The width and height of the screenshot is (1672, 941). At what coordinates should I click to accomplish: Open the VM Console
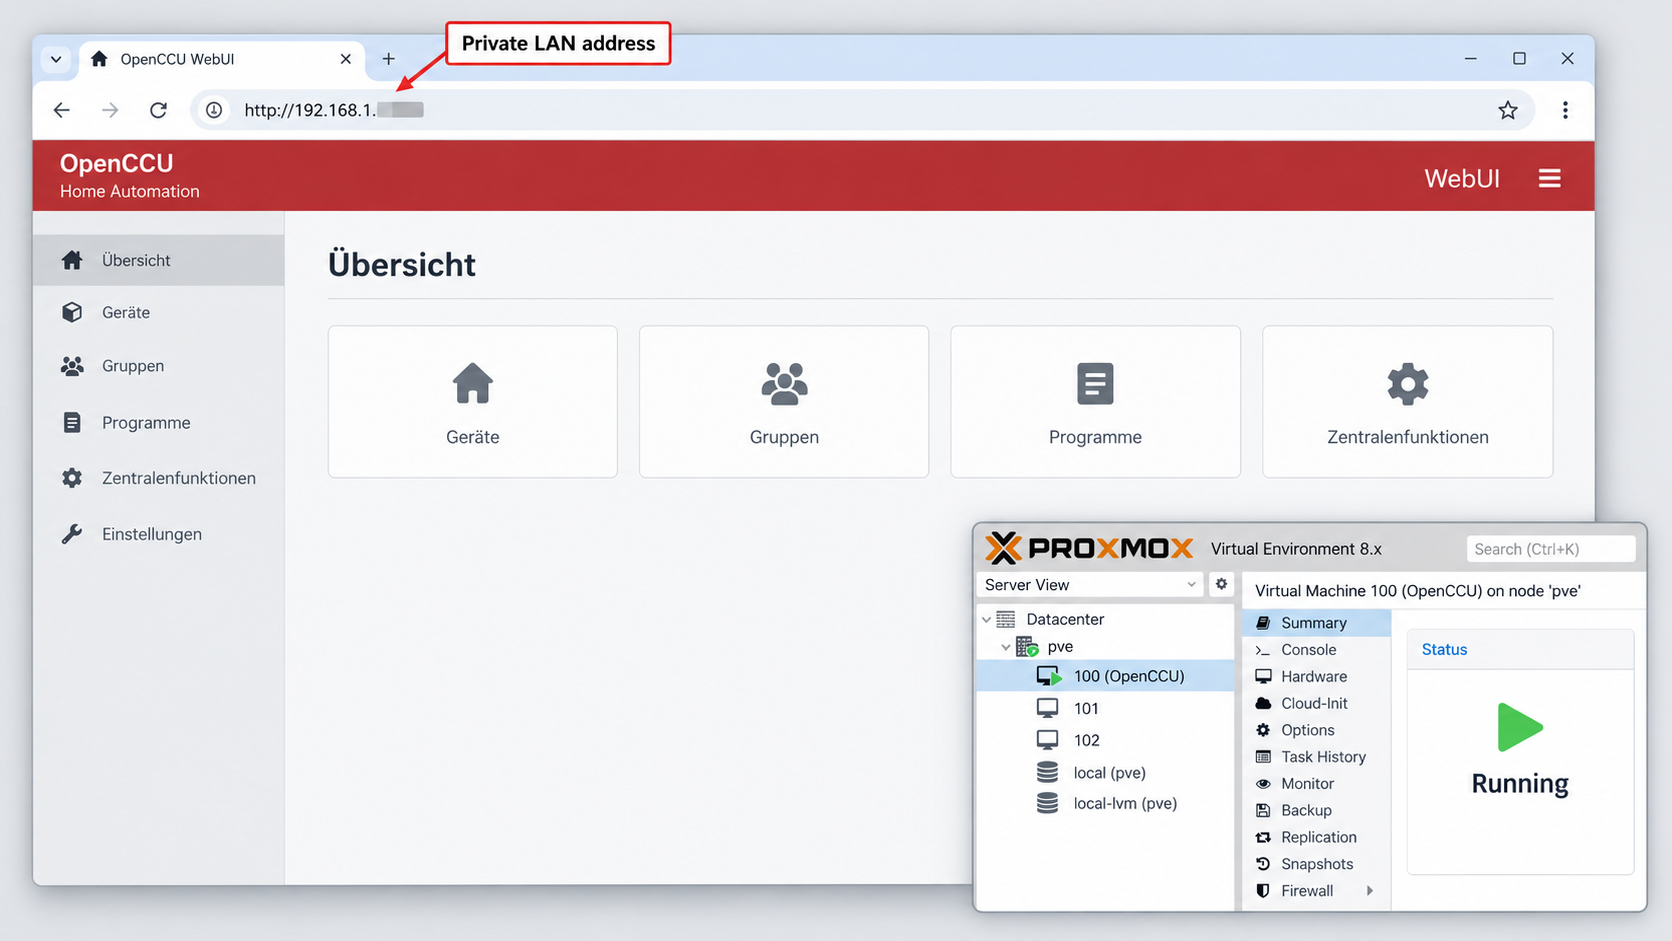click(1316, 650)
